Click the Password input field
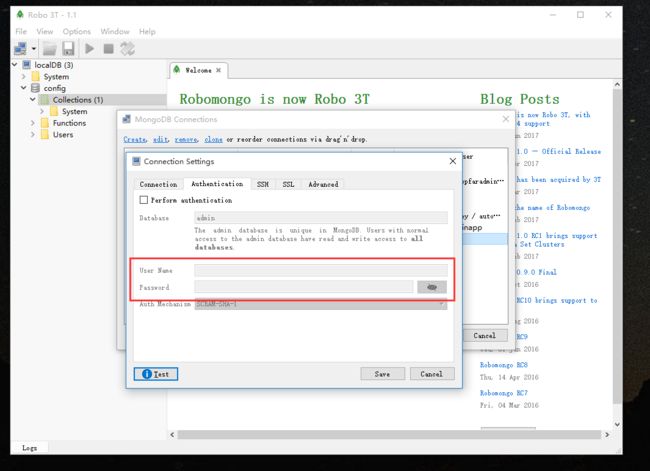650x471 pixels. point(304,287)
